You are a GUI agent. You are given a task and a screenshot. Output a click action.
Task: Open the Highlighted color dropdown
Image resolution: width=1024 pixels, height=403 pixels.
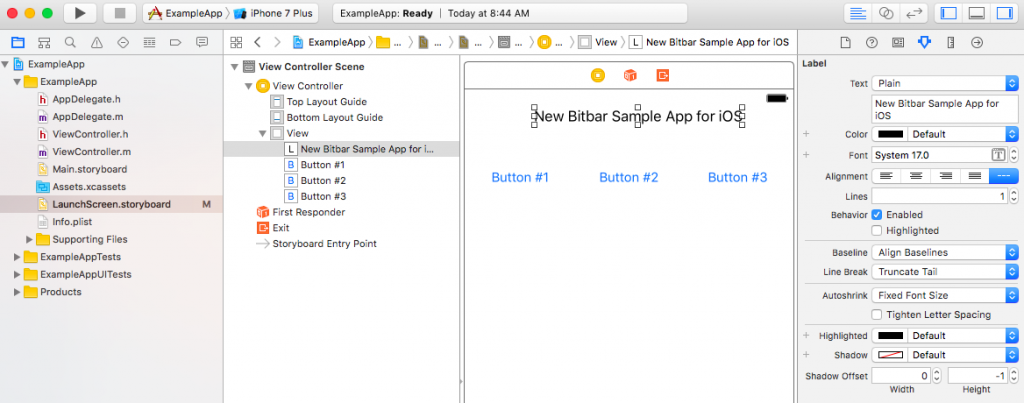(963, 336)
